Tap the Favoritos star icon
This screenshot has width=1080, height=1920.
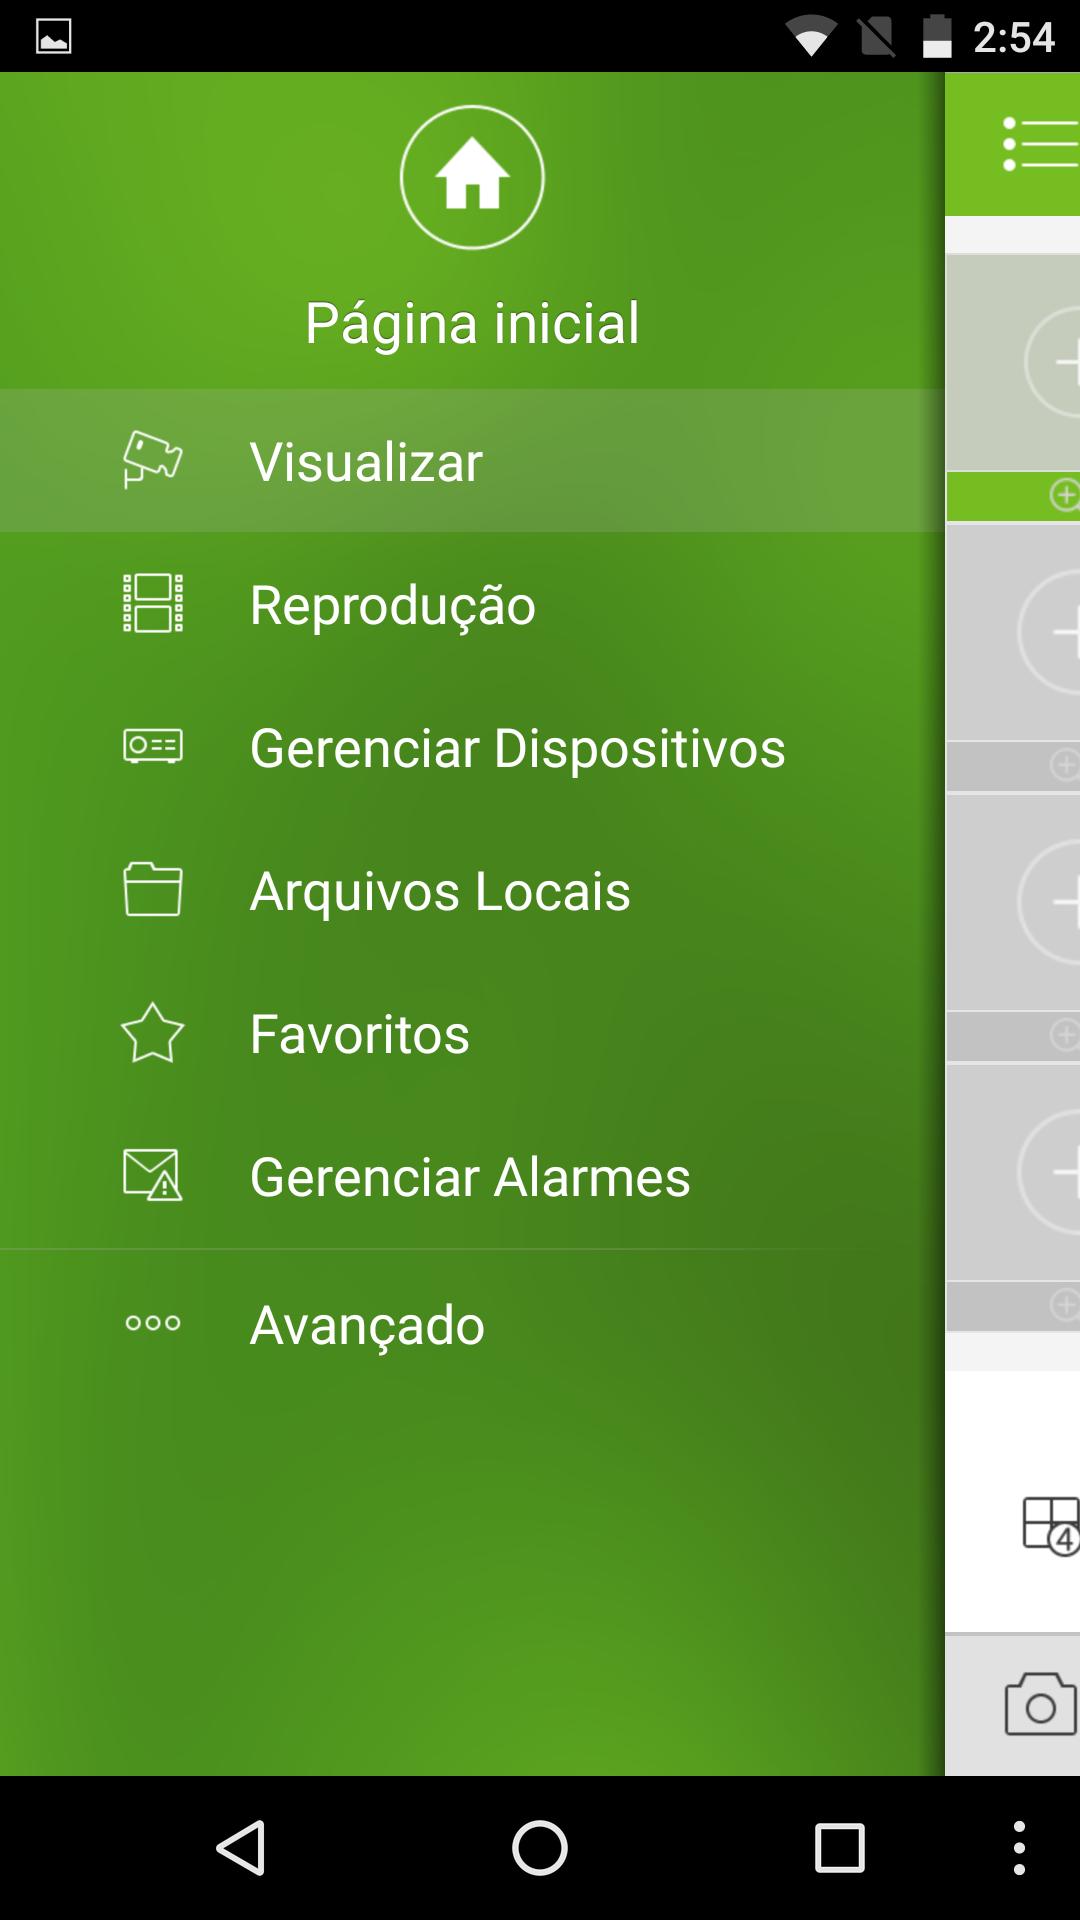152,1033
